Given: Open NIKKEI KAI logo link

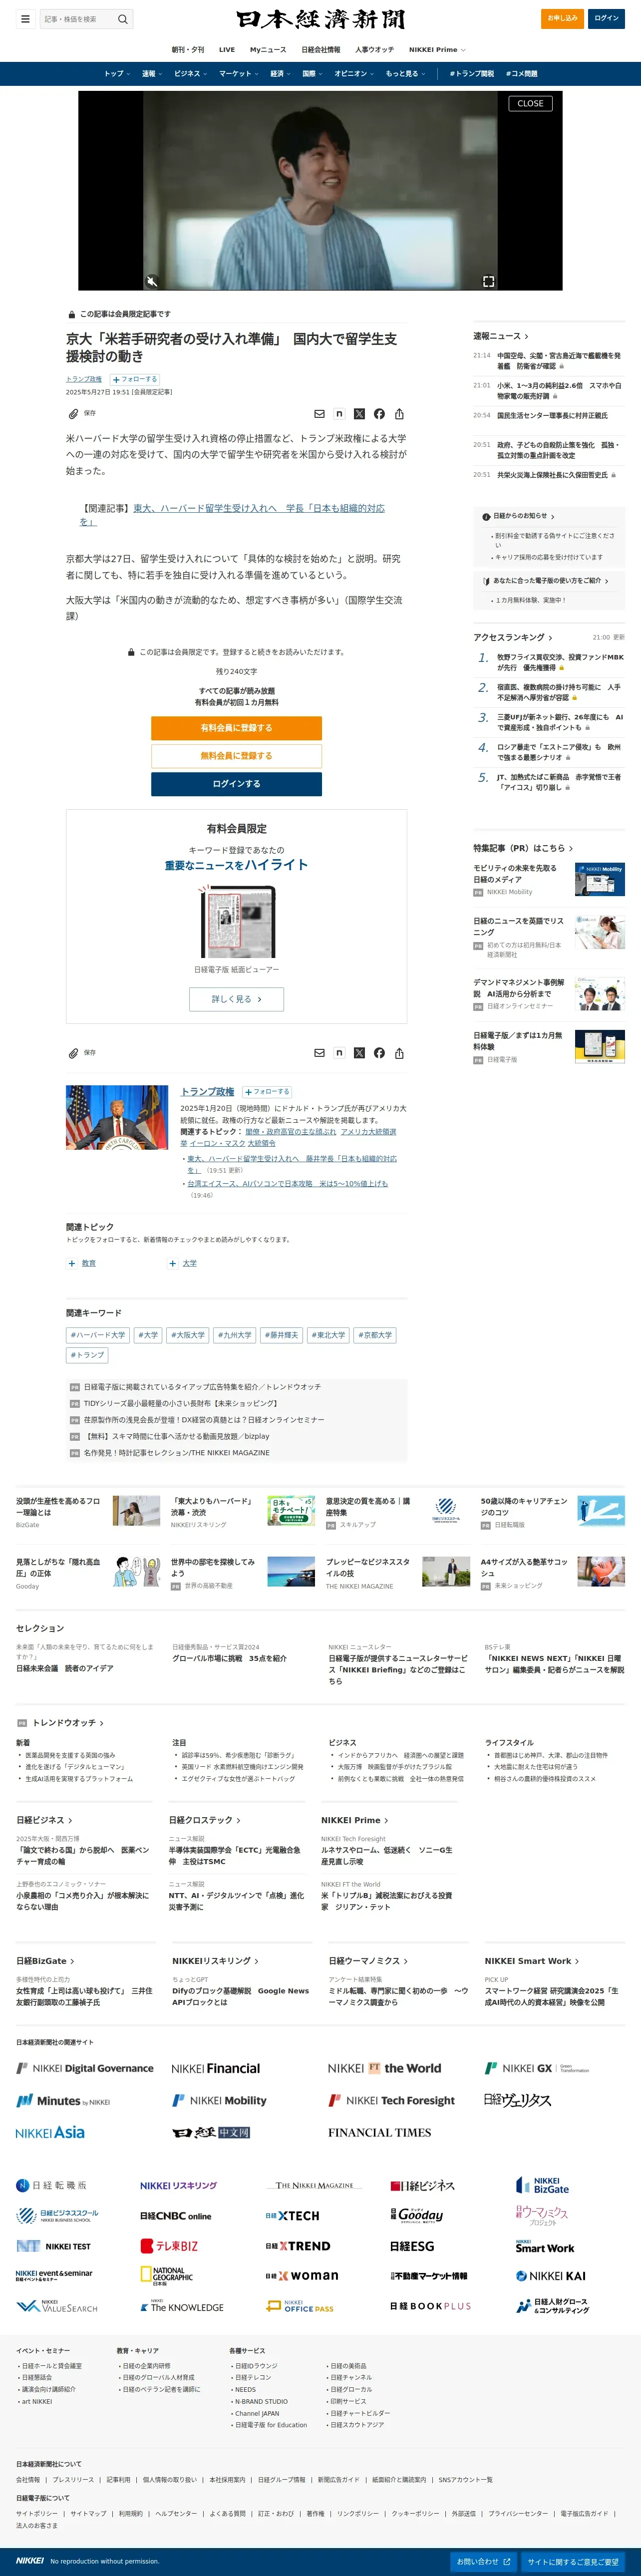Looking at the screenshot, I should [551, 2275].
